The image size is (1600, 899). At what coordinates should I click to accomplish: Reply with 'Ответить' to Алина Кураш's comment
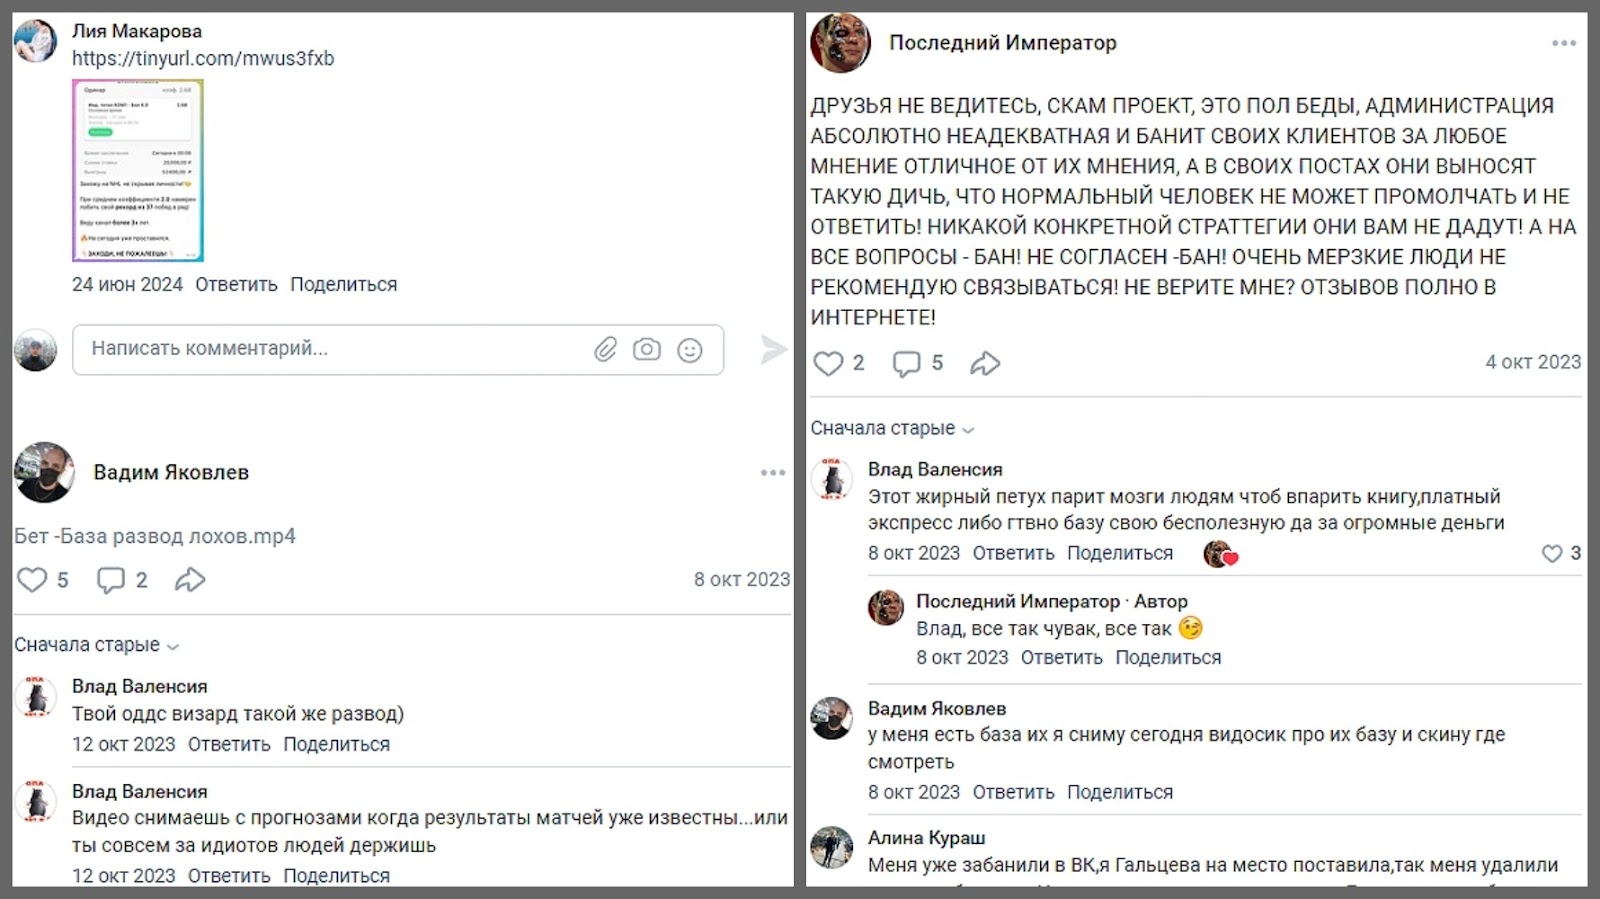coord(1013,894)
